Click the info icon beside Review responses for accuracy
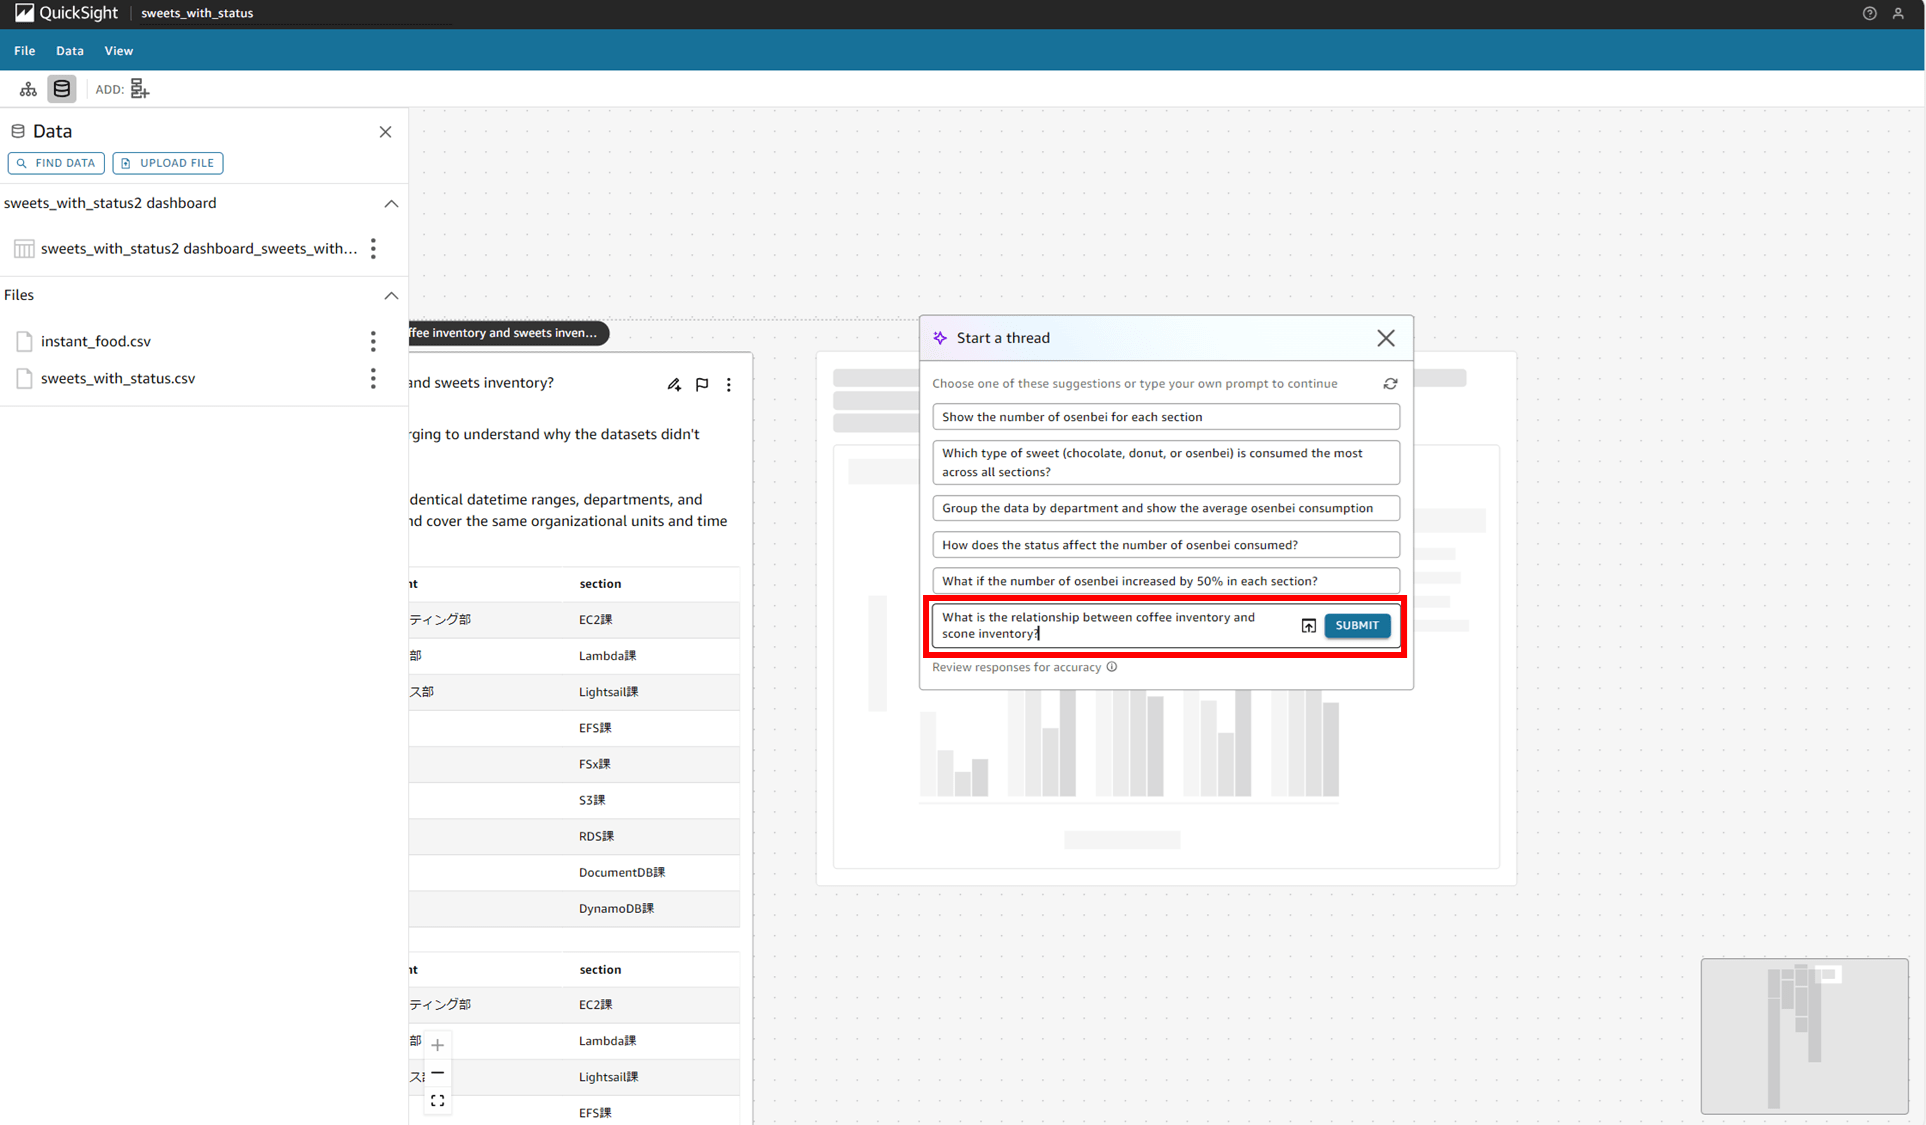This screenshot has height=1125, width=1926. pyautogui.click(x=1112, y=667)
